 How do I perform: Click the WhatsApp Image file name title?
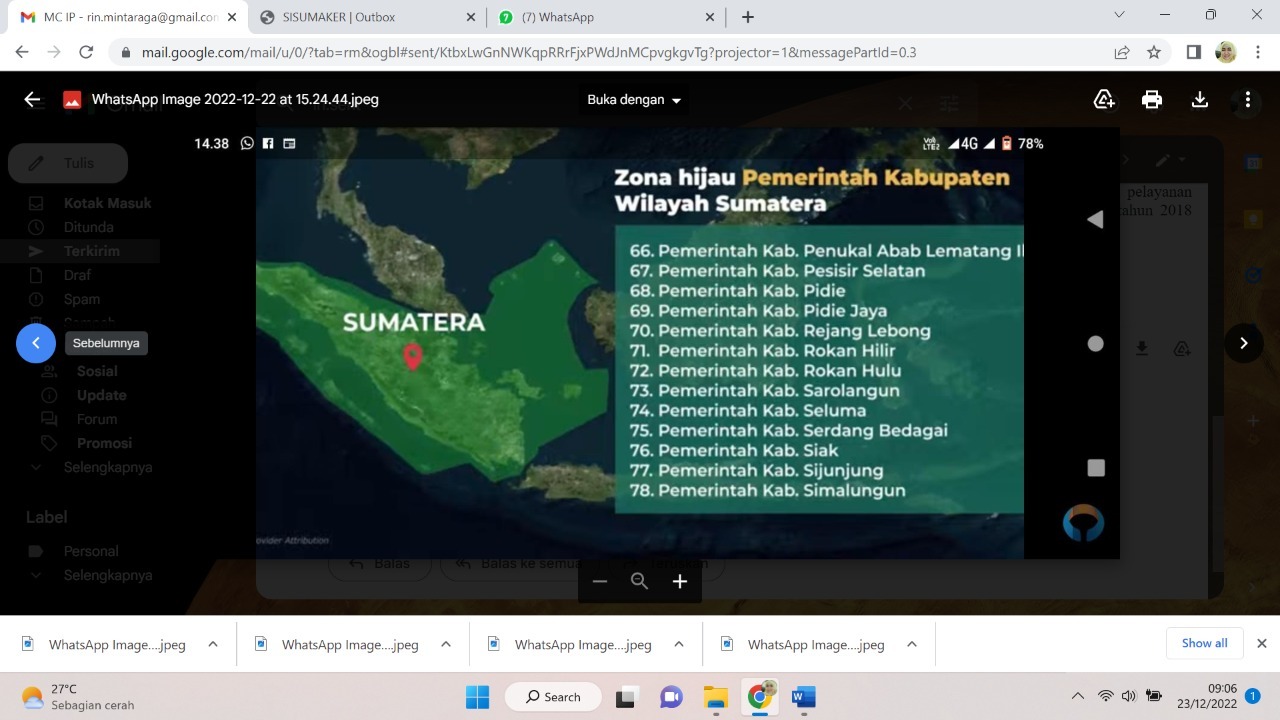pyautogui.click(x=235, y=99)
